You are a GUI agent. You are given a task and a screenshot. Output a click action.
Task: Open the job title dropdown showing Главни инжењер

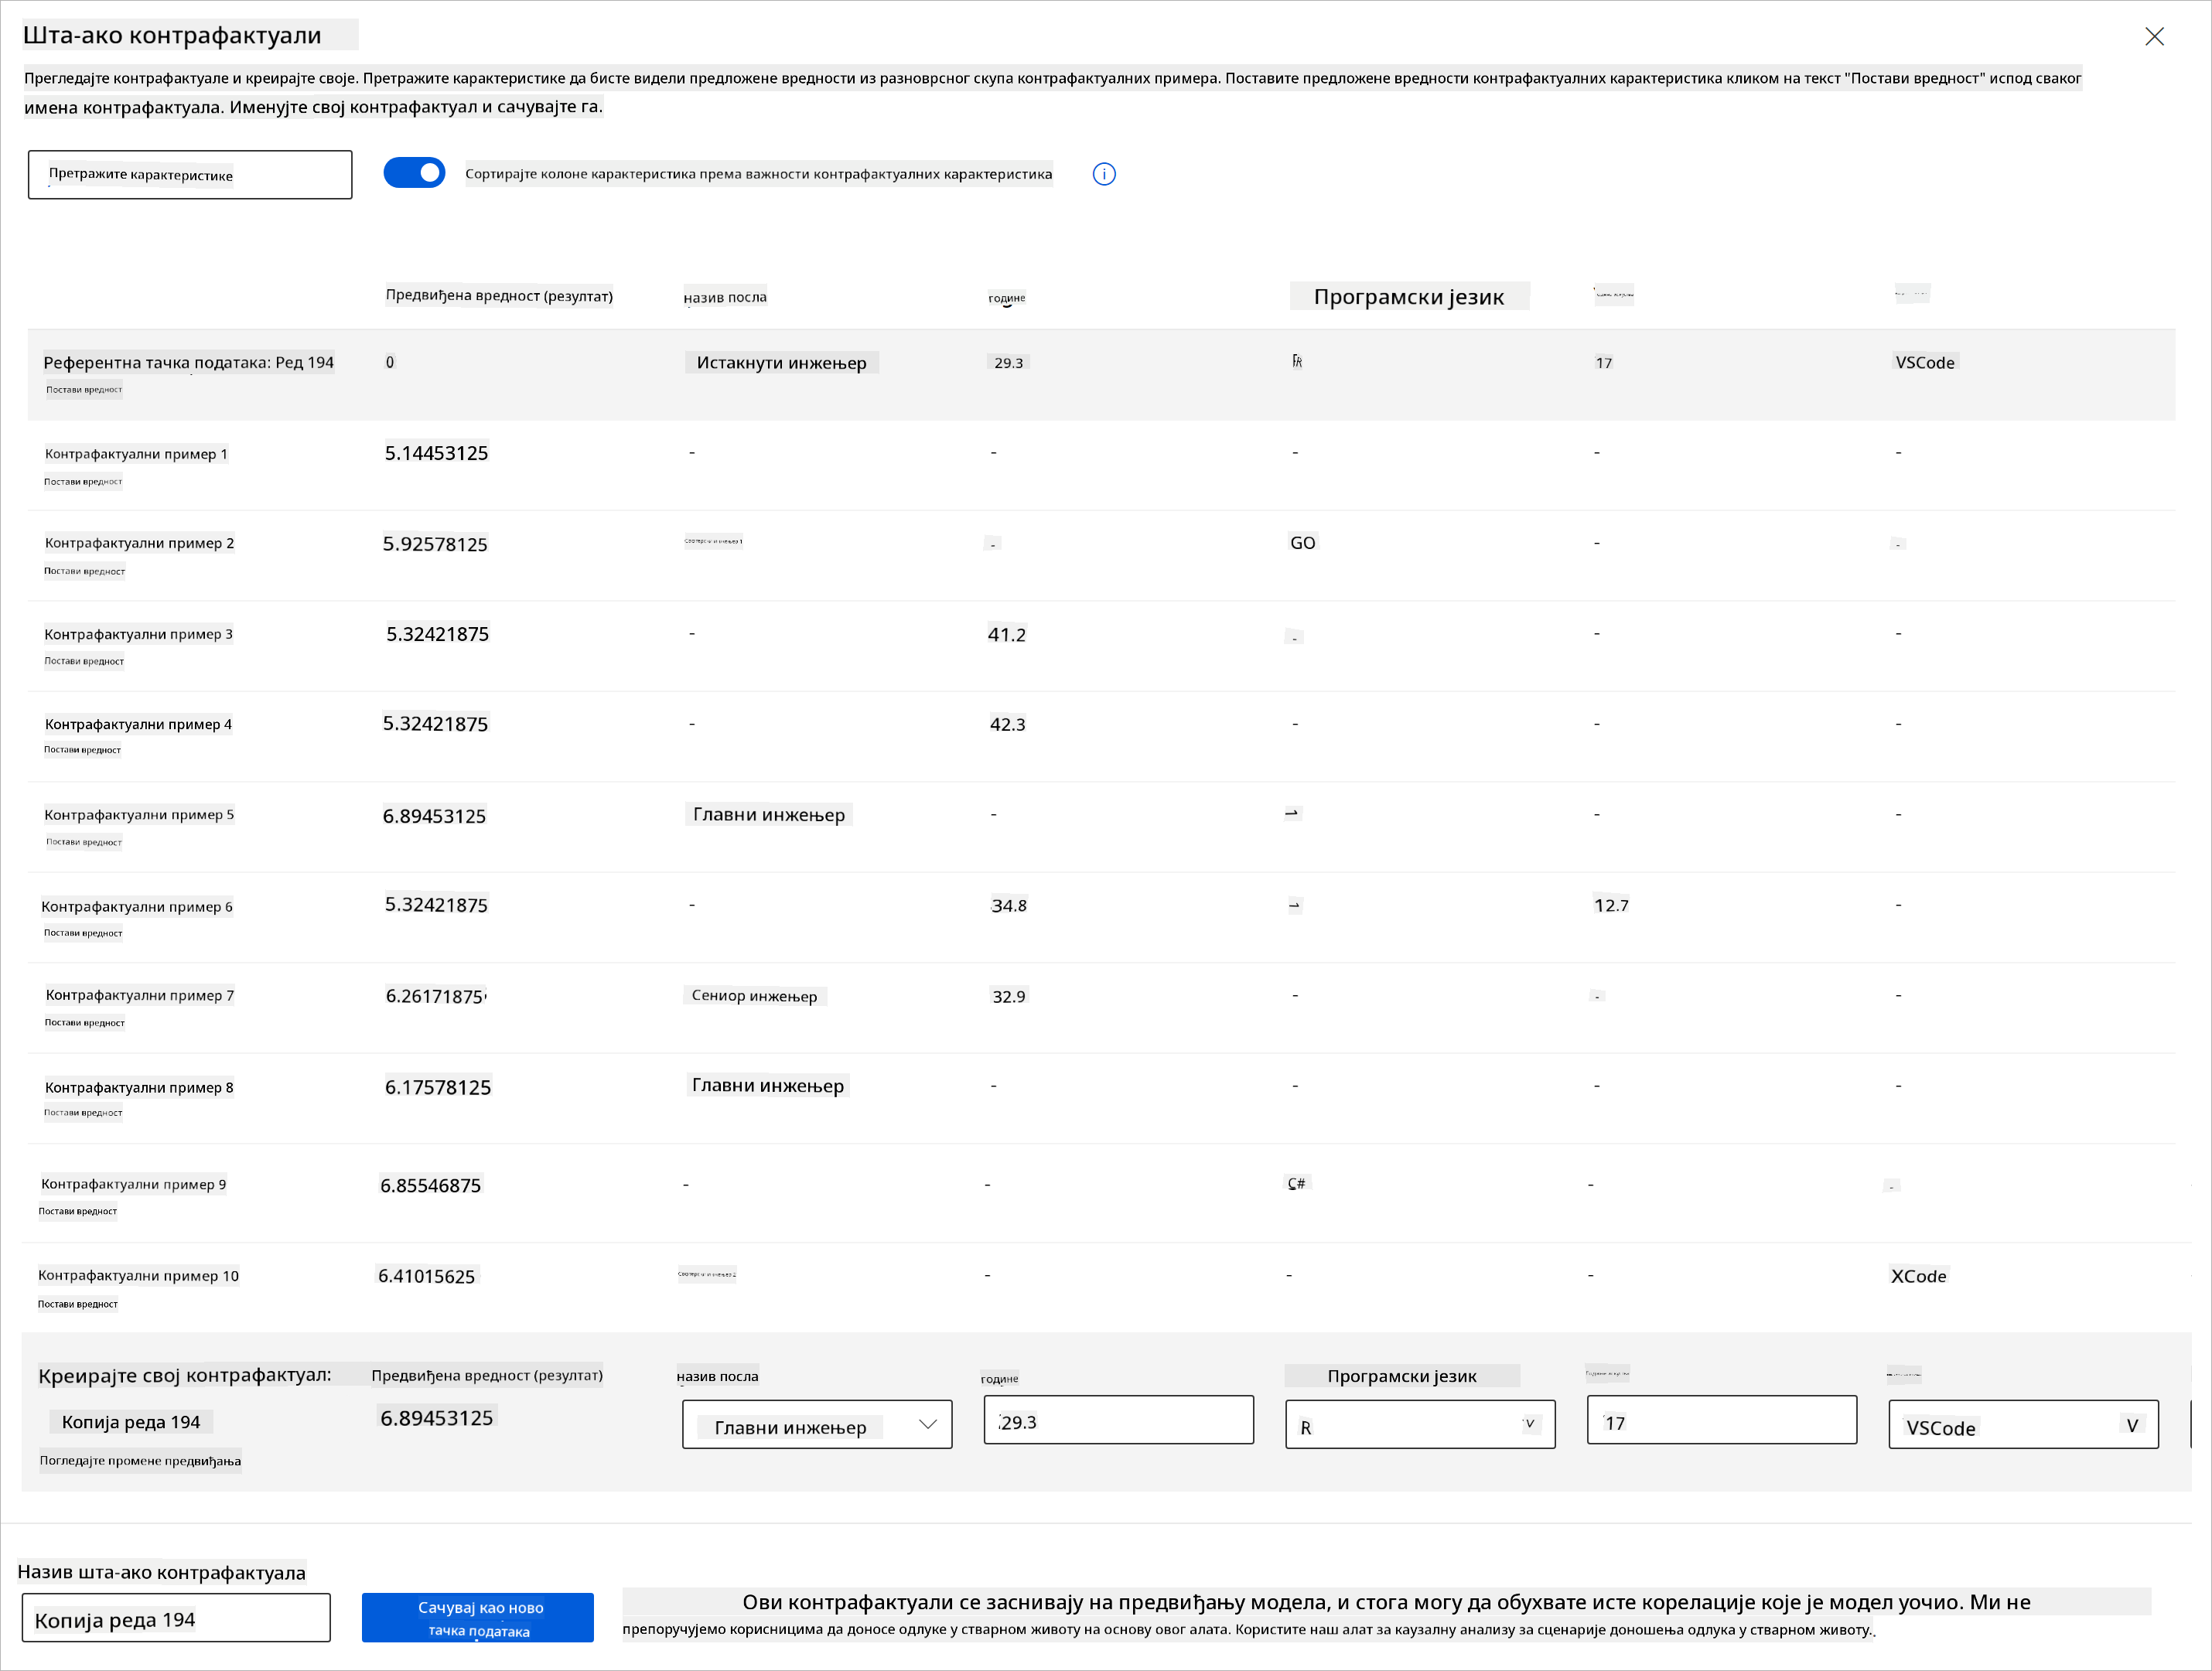816,1425
